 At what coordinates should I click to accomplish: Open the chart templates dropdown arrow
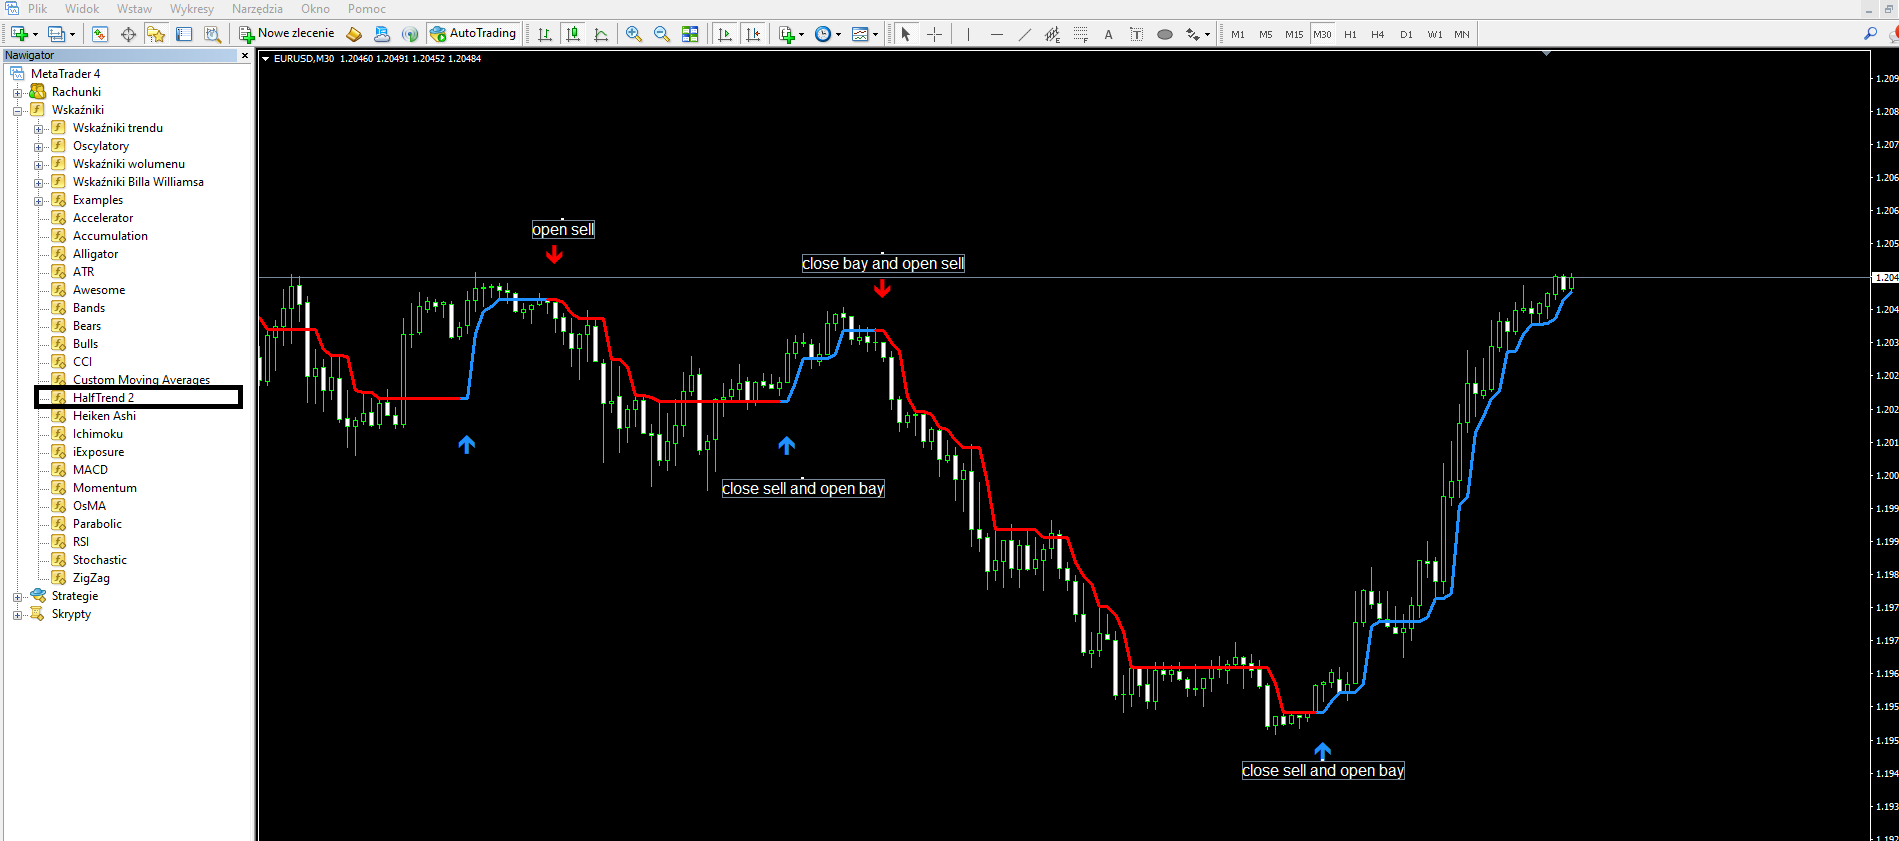point(875,35)
